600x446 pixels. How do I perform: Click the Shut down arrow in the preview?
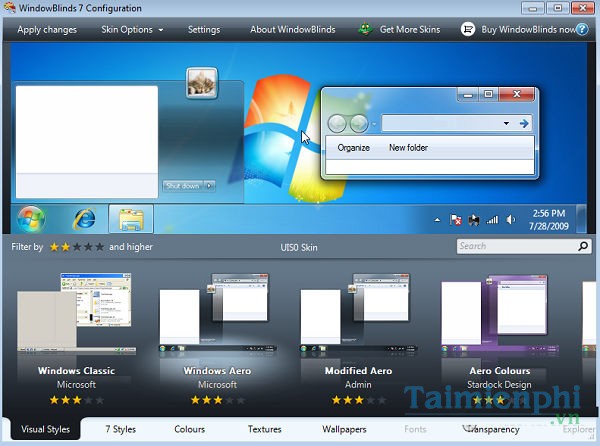209,186
